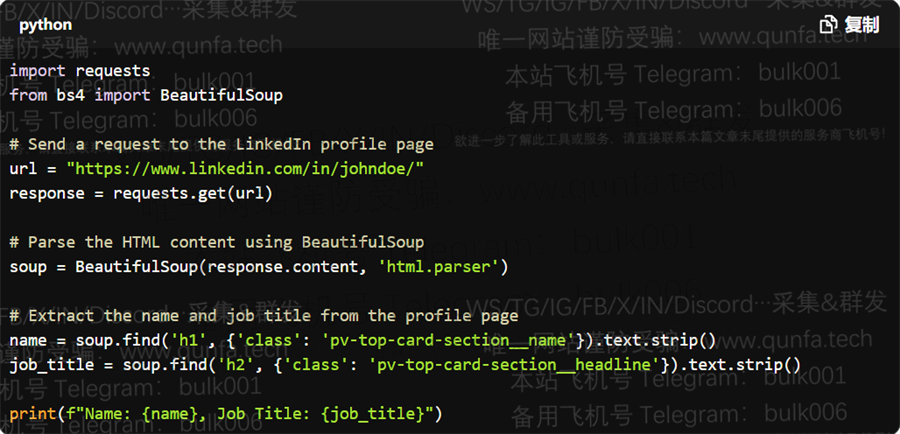Screen dimensions: 900x434
Task: Click the 'Send a request' comment line
Action: pos(222,144)
